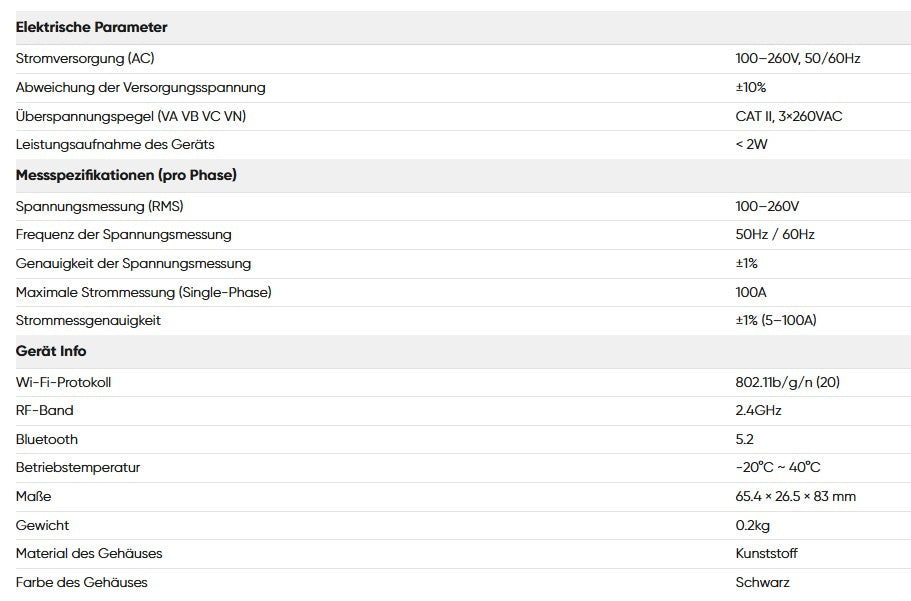Click the 'Bluetooth' row label
911x601 pixels.
[47, 440]
